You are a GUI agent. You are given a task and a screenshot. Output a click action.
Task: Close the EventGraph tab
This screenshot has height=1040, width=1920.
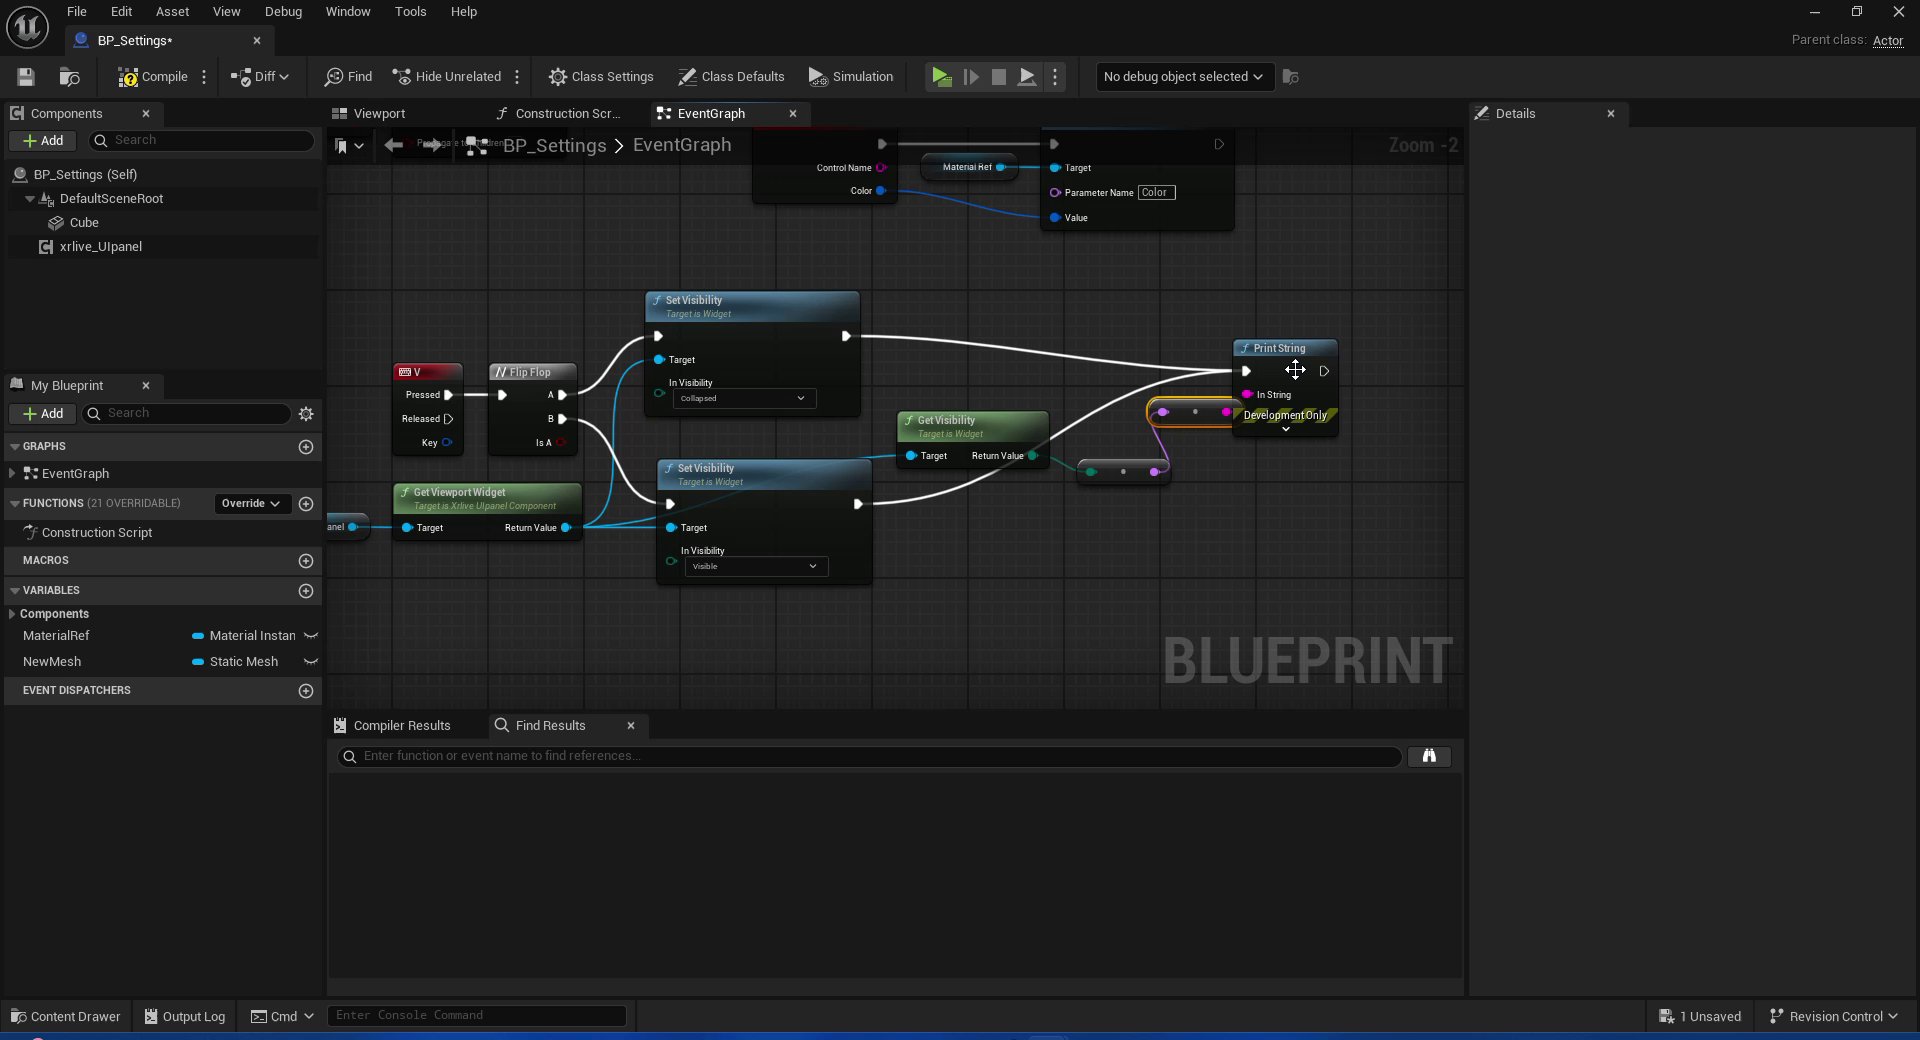tap(793, 114)
